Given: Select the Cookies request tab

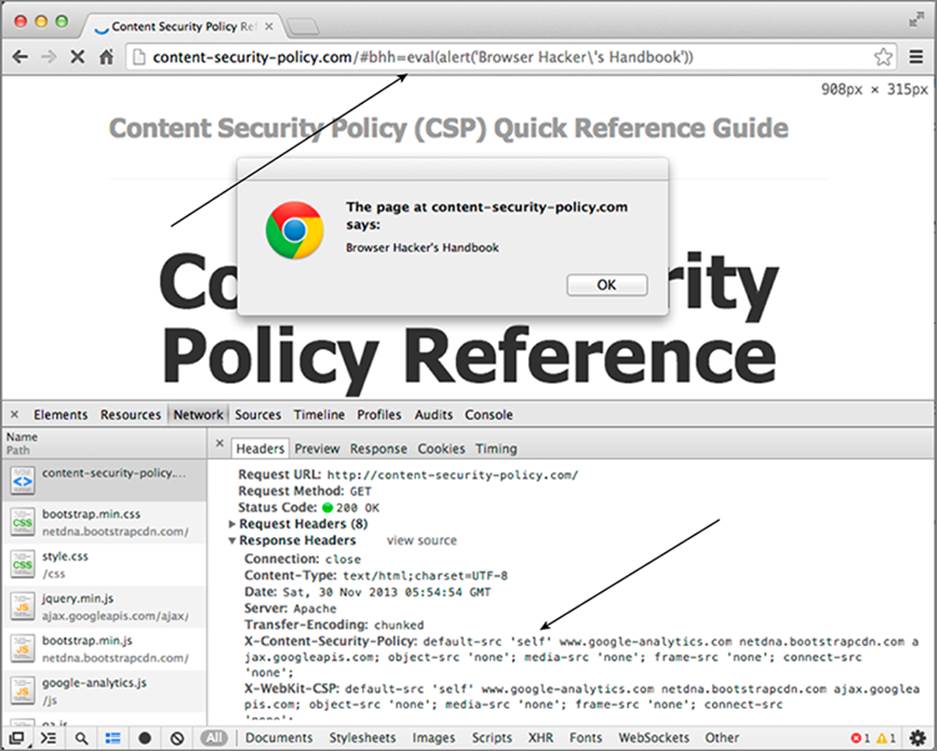Looking at the screenshot, I should [441, 449].
